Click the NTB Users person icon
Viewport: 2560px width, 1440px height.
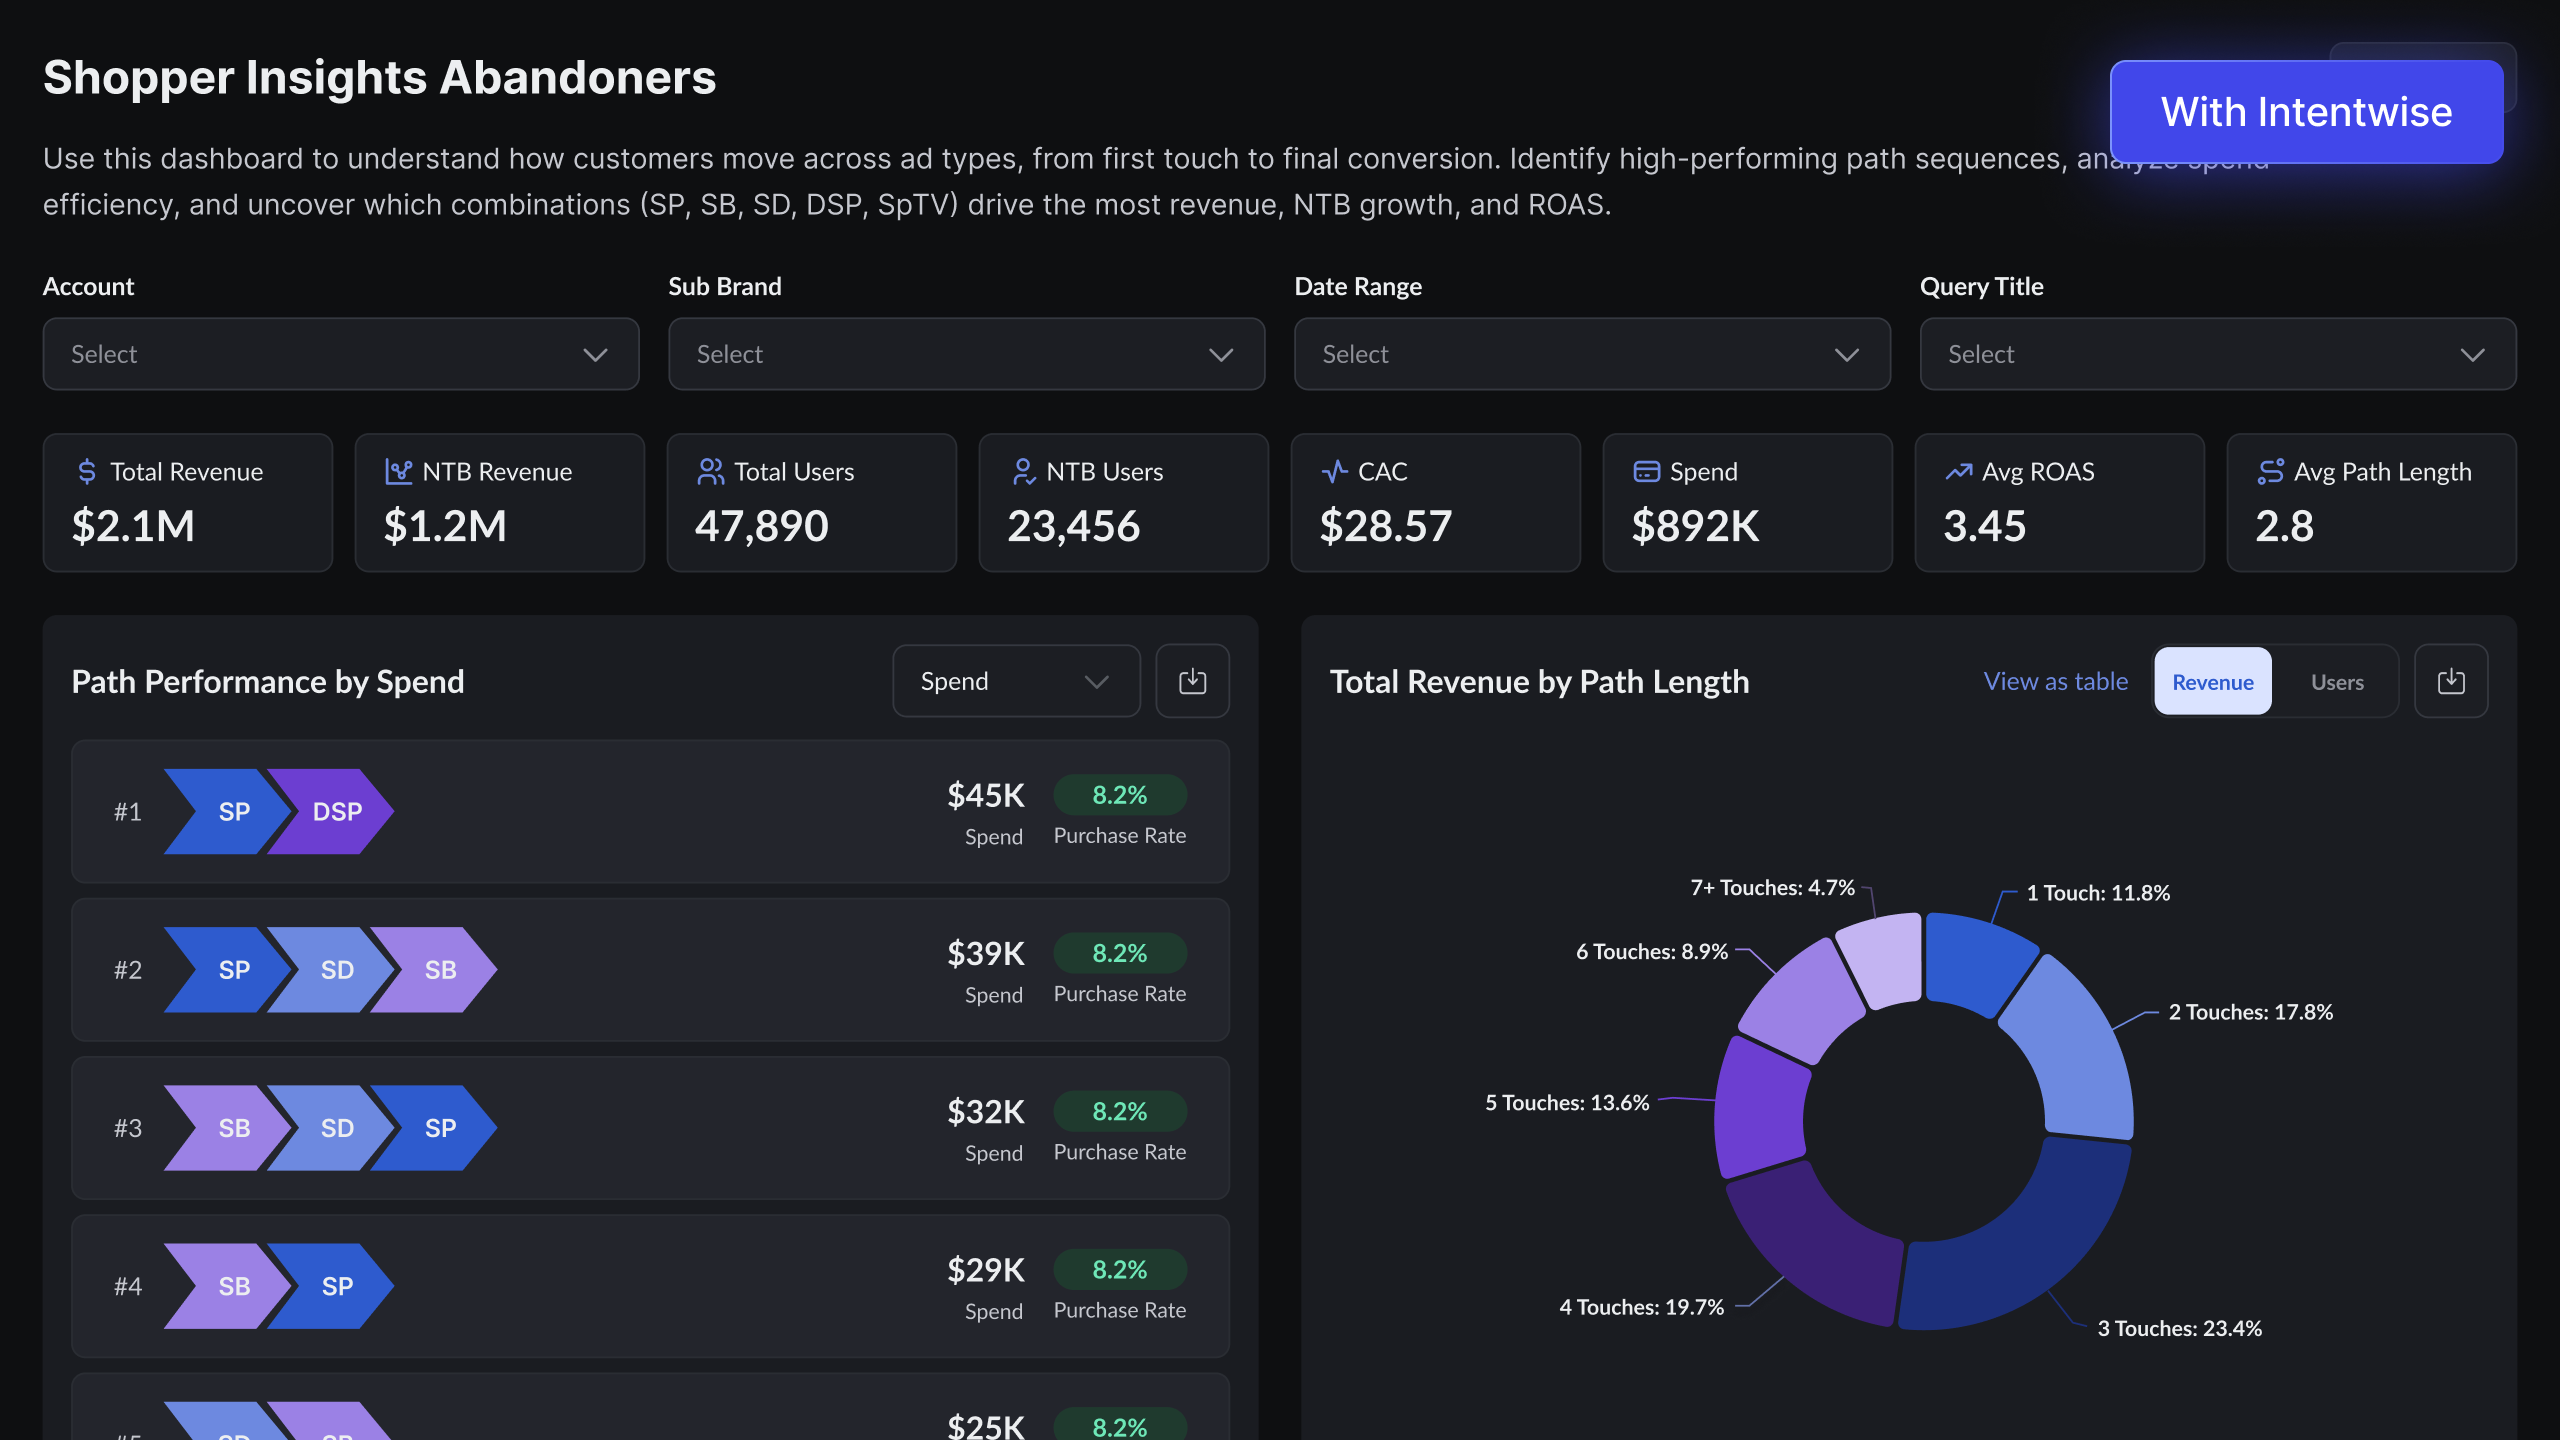pos(1023,471)
